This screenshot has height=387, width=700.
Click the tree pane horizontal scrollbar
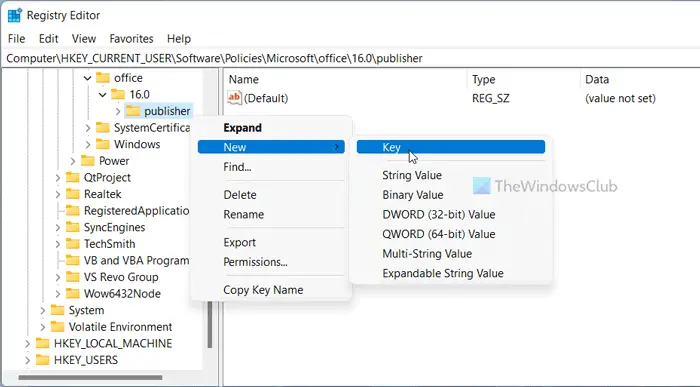pos(91,378)
